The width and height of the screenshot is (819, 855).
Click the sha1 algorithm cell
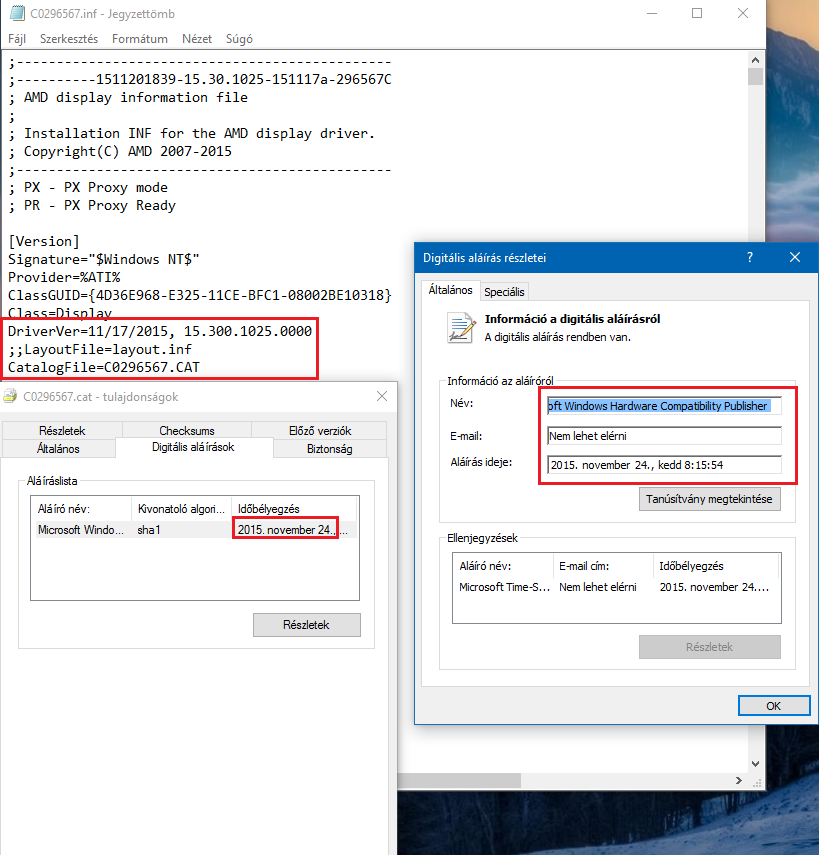[149, 529]
